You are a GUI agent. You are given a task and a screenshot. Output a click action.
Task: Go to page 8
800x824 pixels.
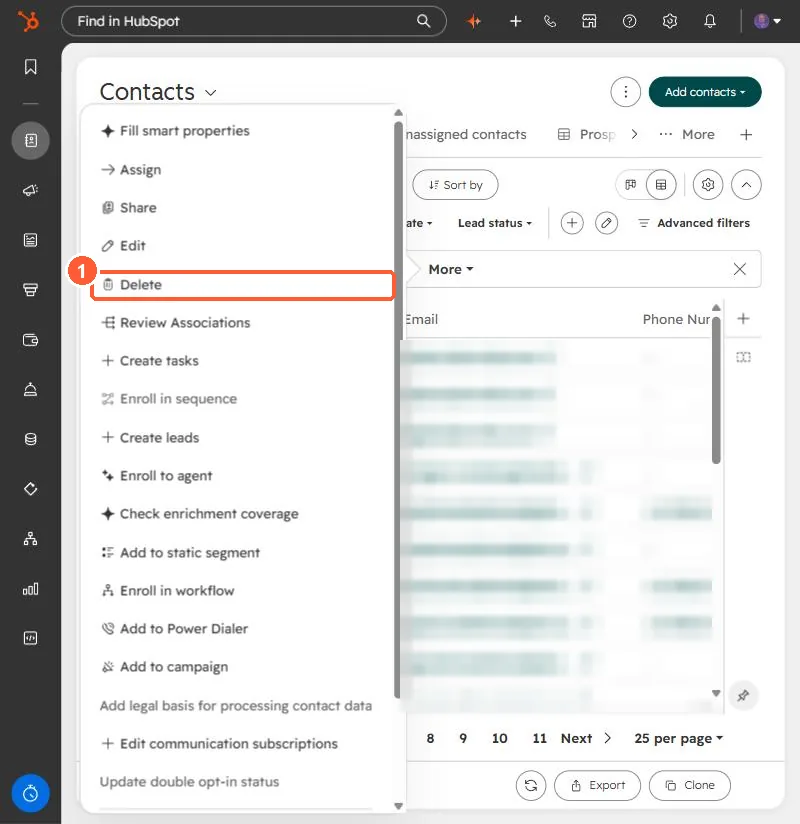click(430, 738)
